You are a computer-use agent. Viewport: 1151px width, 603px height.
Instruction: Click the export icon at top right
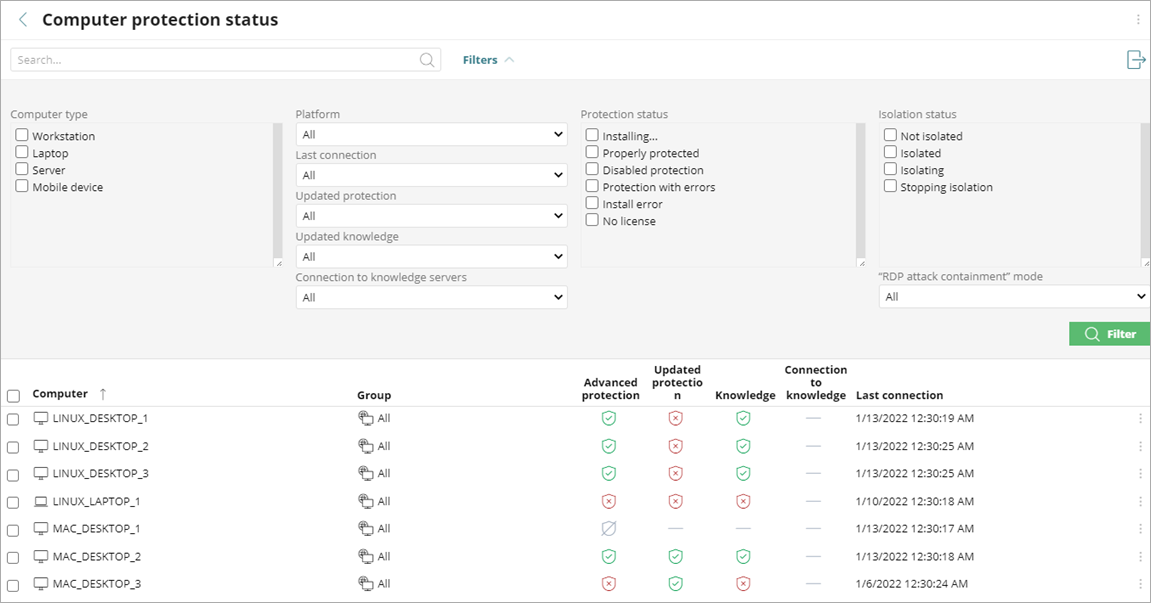[x=1136, y=60]
